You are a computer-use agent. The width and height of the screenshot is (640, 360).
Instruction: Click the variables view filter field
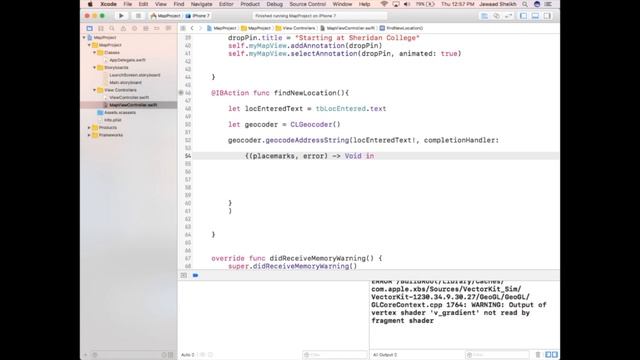point(335,355)
